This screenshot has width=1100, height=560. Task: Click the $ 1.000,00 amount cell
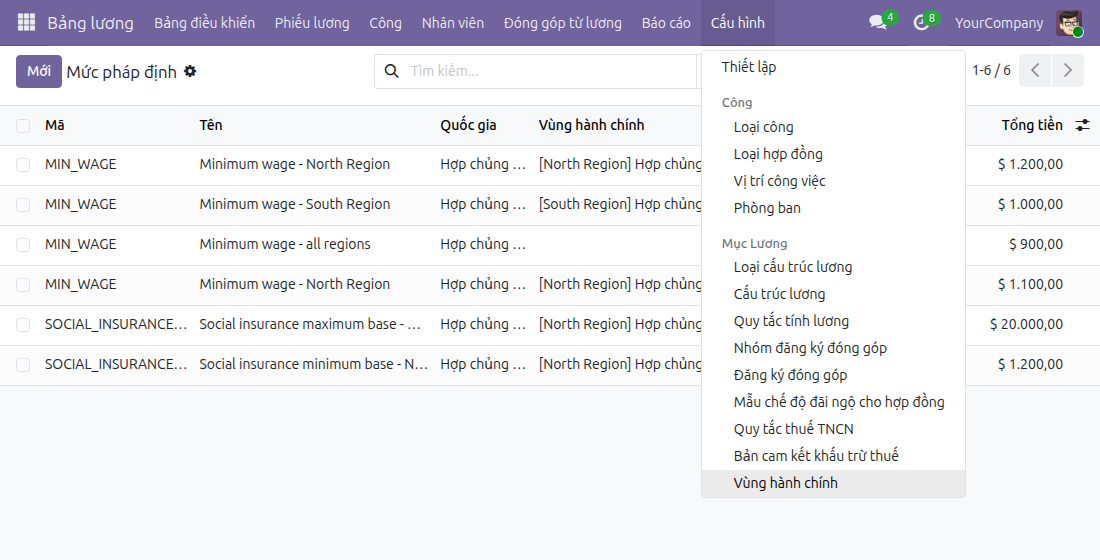click(1030, 204)
